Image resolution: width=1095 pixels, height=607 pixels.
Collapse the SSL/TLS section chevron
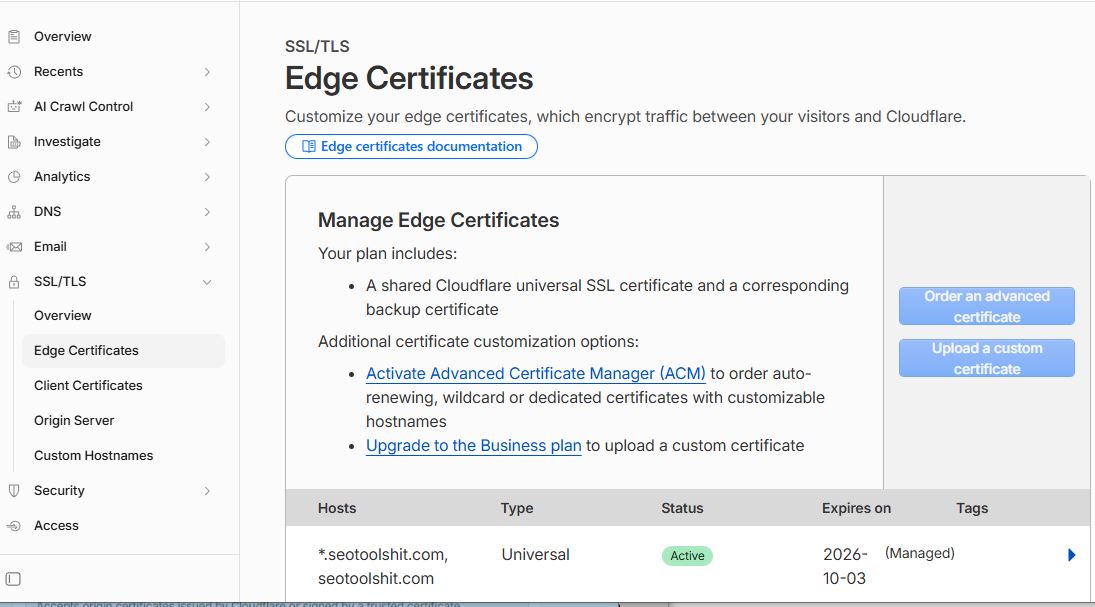pyautogui.click(x=207, y=282)
